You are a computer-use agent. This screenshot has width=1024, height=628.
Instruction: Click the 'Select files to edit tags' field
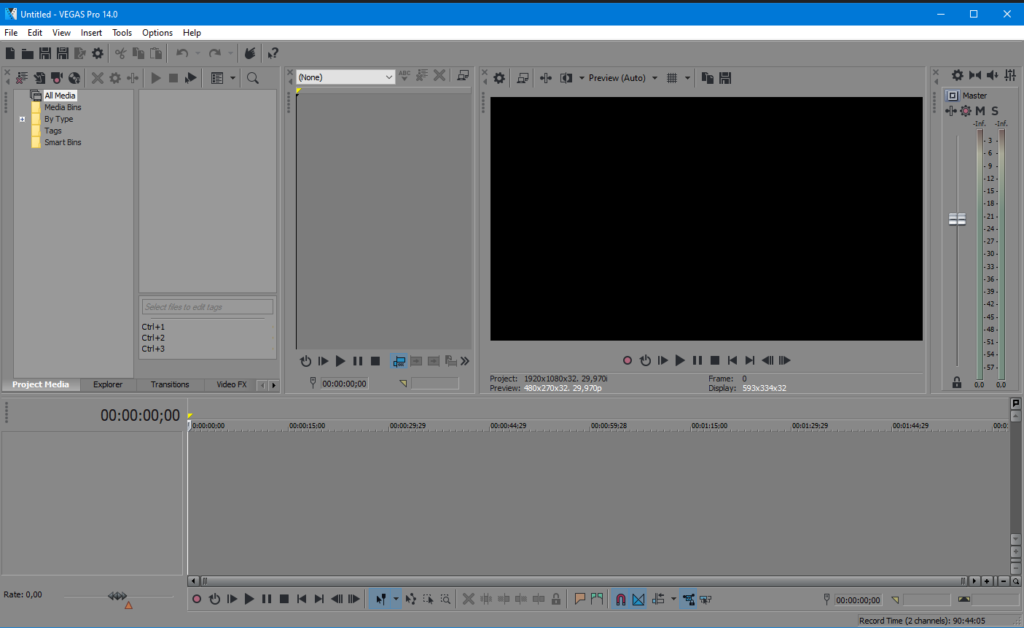pos(207,307)
